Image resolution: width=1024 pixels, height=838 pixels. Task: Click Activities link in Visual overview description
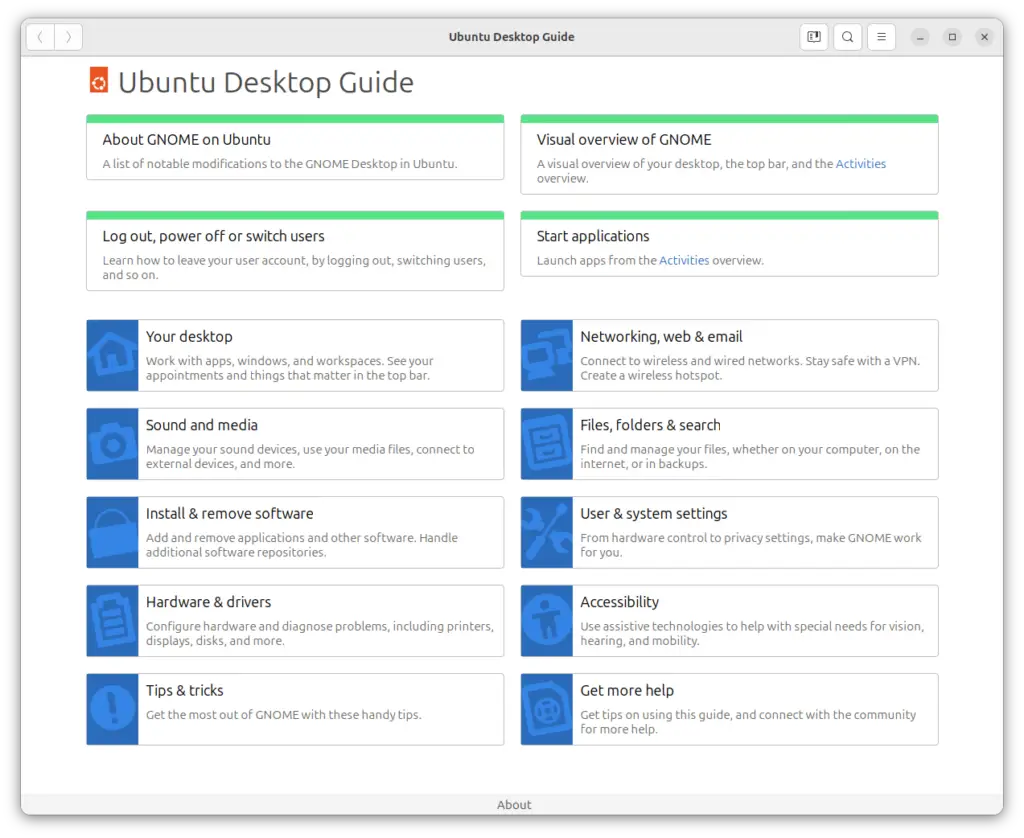(x=861, y=164)
